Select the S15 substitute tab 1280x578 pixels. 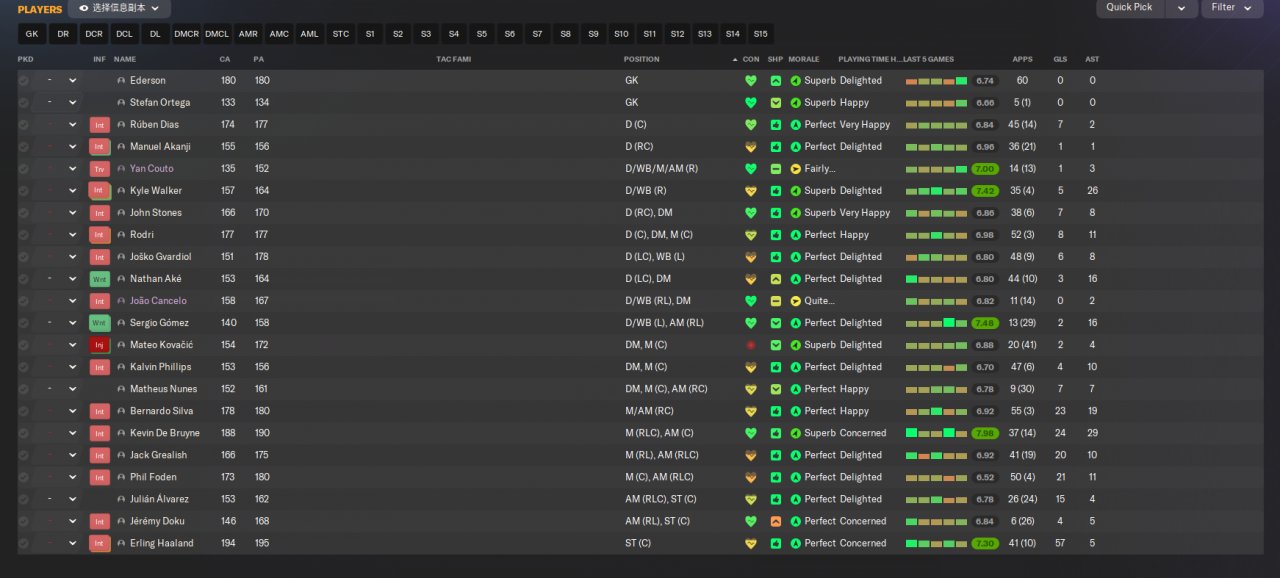pos(761,34)
